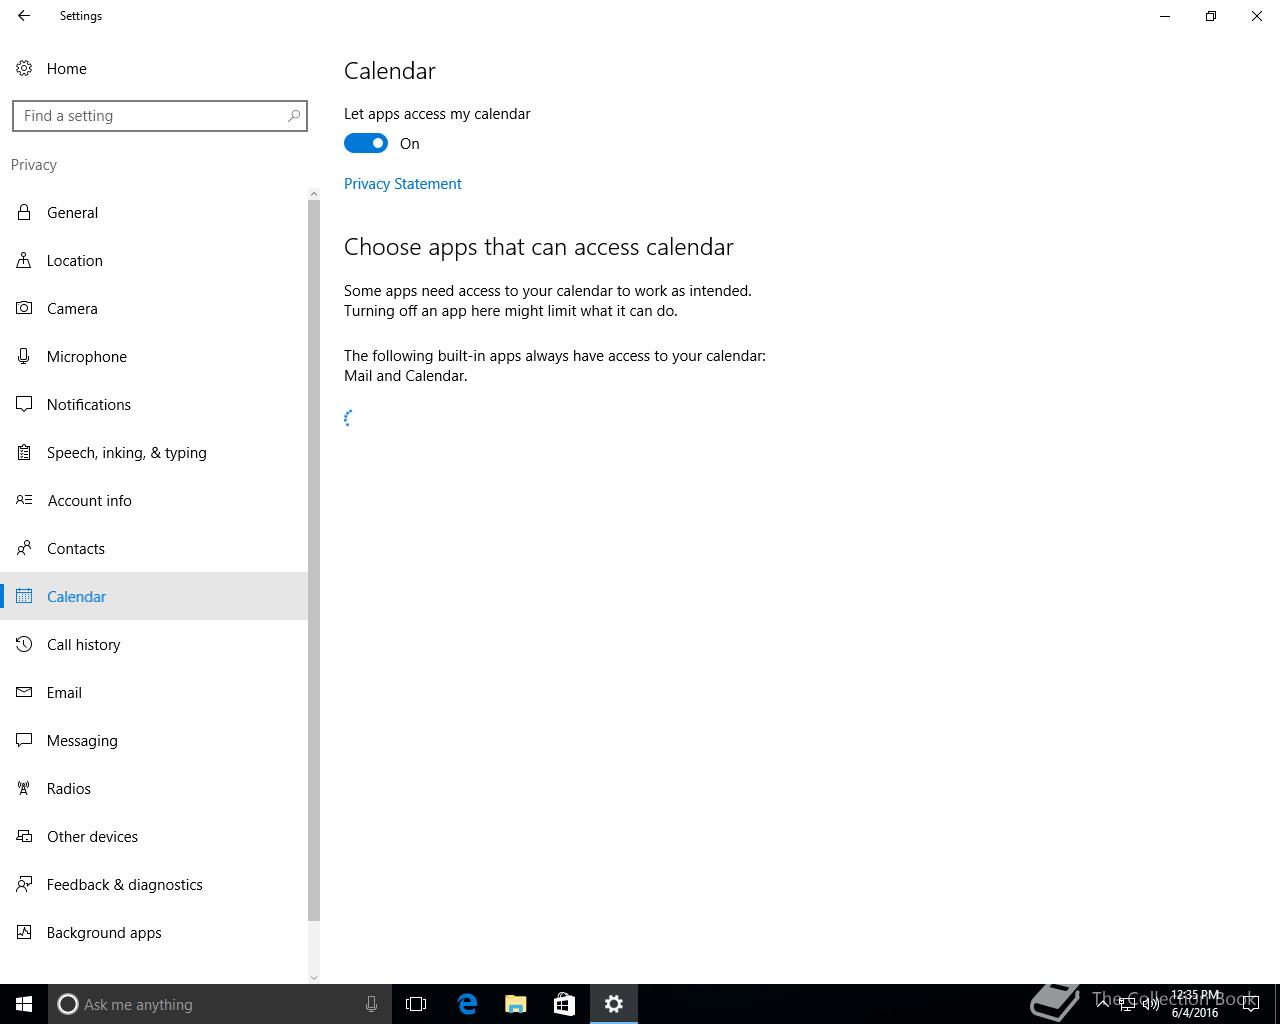The width and height of the screenshot is (1280, 1024).
Task: Select the Calendar grid icon
Action: (x=24, y=596)
